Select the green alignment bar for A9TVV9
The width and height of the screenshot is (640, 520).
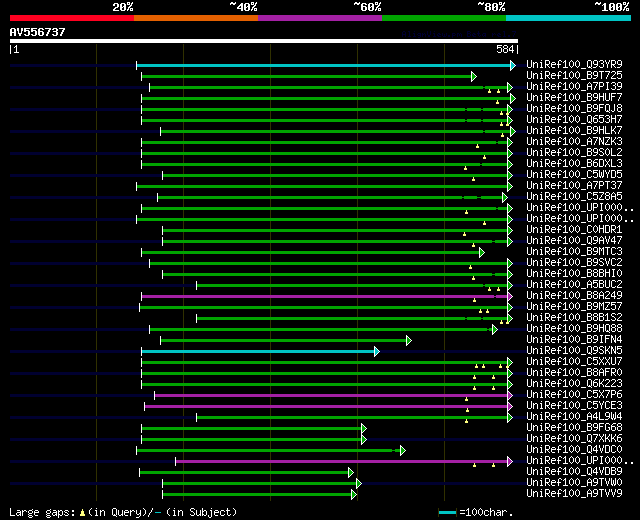point(260,495)
